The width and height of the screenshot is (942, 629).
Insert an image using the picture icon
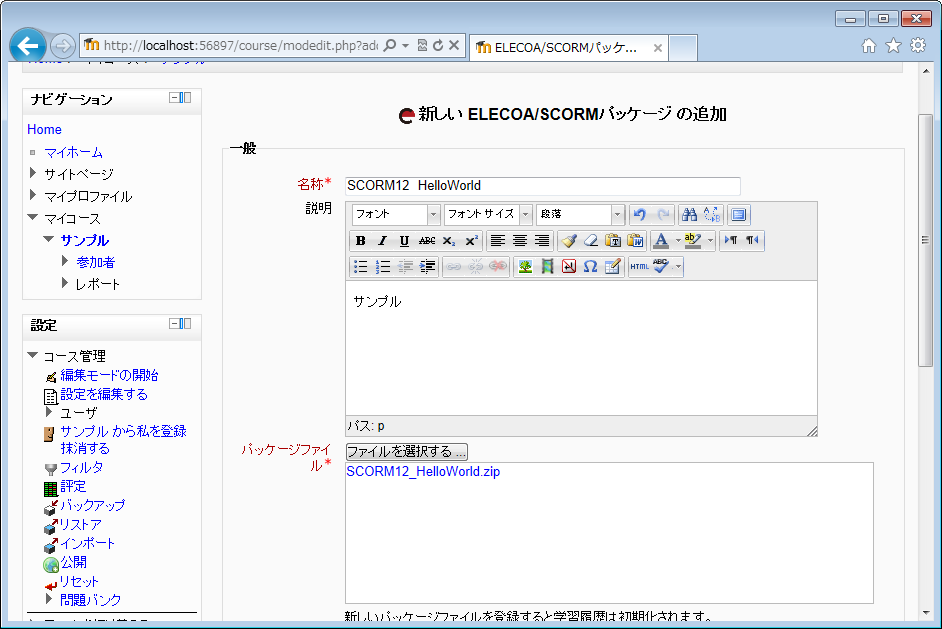(x=524, y=267)
